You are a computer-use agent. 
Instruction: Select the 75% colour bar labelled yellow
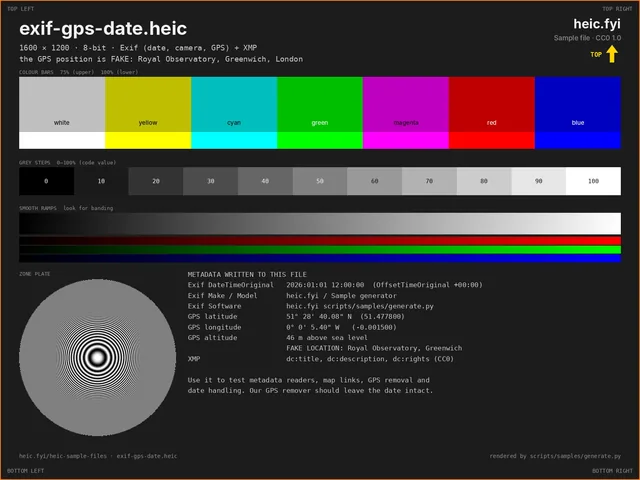tap(148, 104)
